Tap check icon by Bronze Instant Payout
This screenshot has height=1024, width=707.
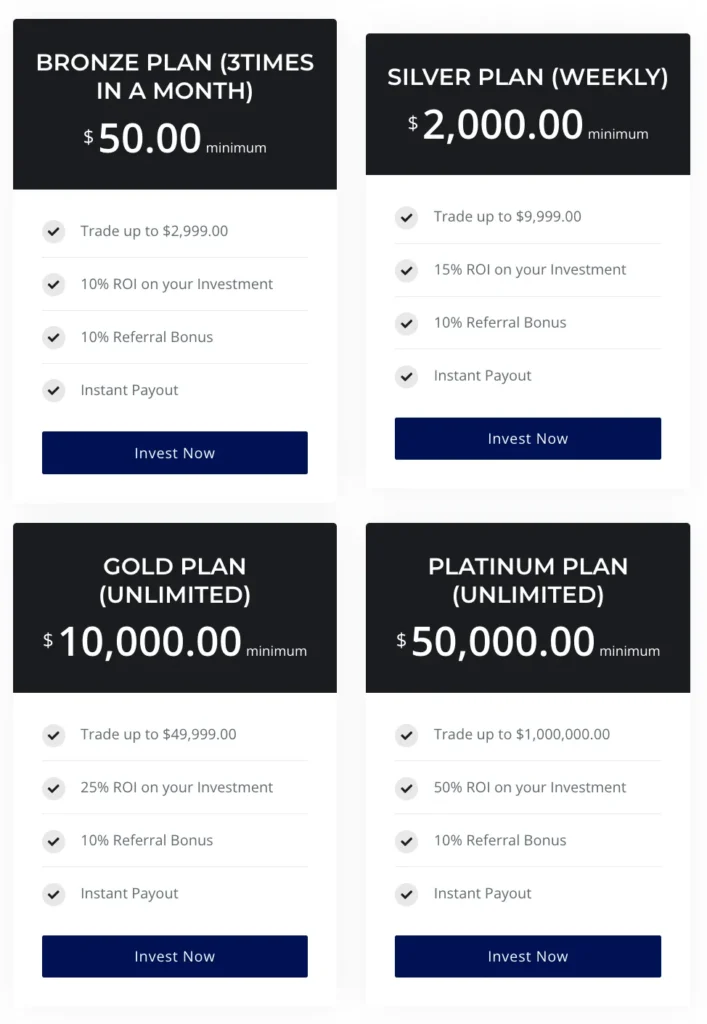pos(54,391)
